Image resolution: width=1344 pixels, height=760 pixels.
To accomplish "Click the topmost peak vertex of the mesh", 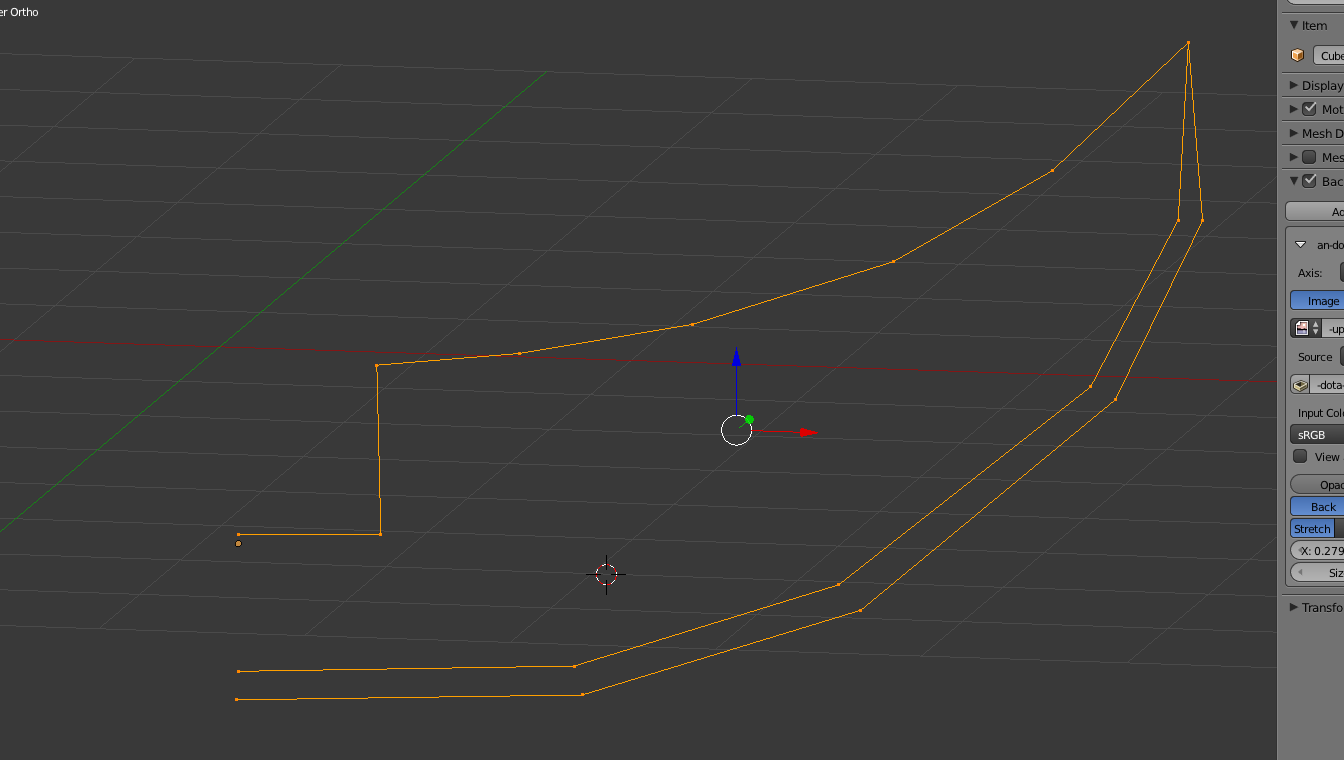I will tap(1188, 43).
